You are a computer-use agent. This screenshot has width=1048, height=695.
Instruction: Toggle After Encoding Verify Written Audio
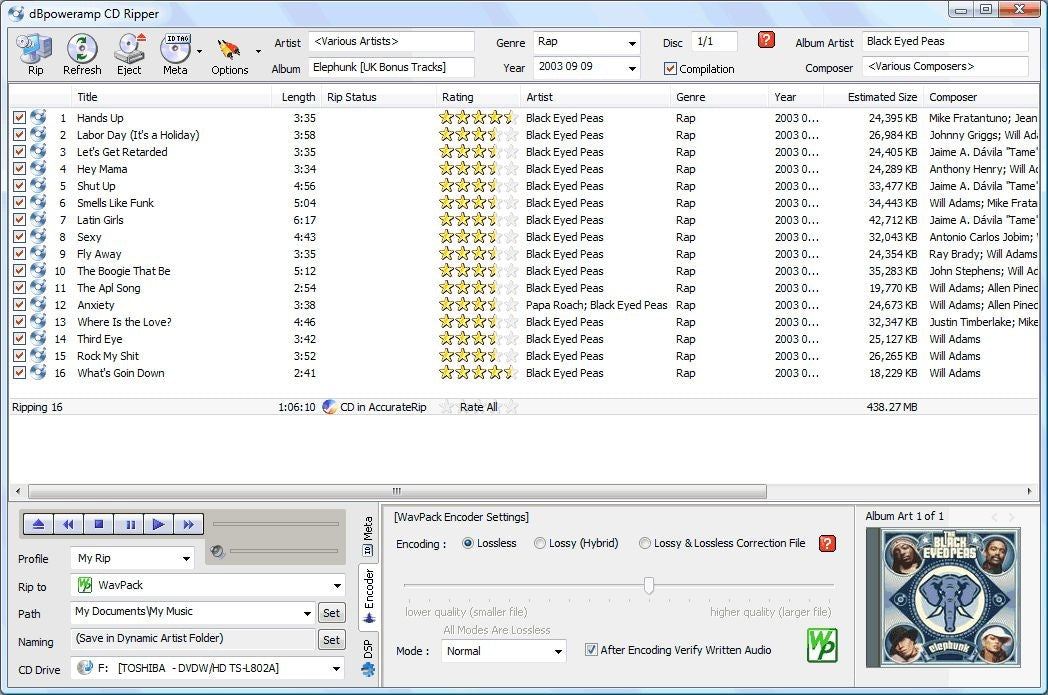(x=591, y=650)
